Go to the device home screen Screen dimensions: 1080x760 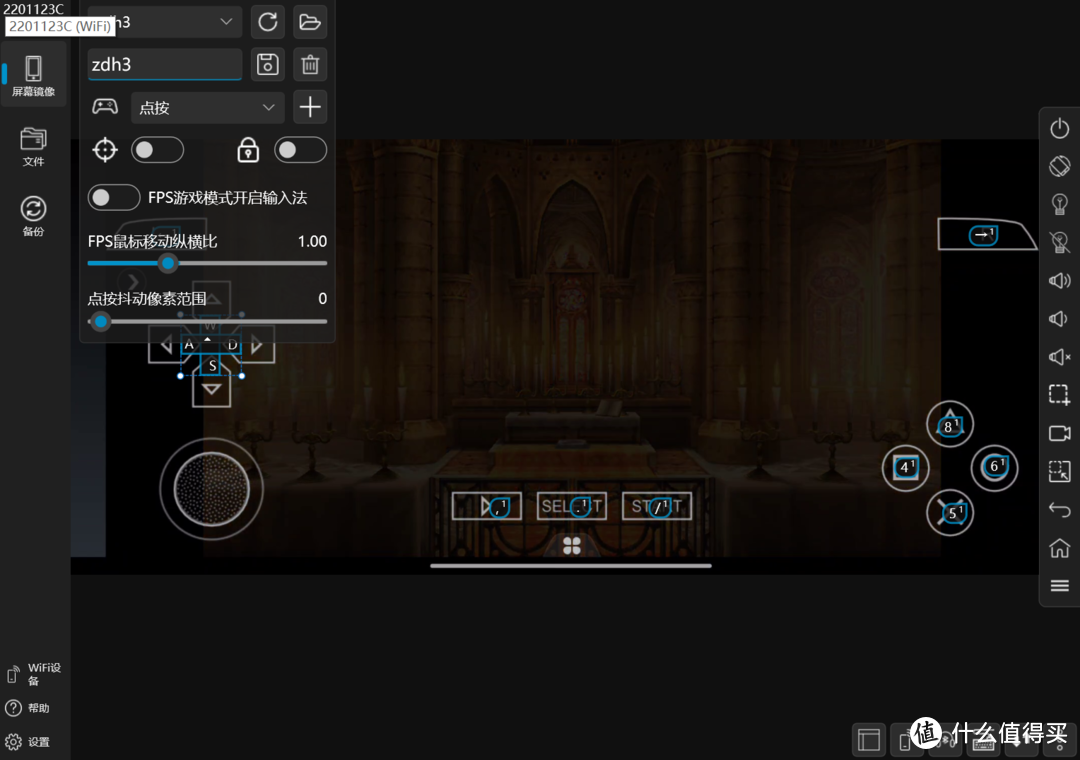pos(1059,547)
